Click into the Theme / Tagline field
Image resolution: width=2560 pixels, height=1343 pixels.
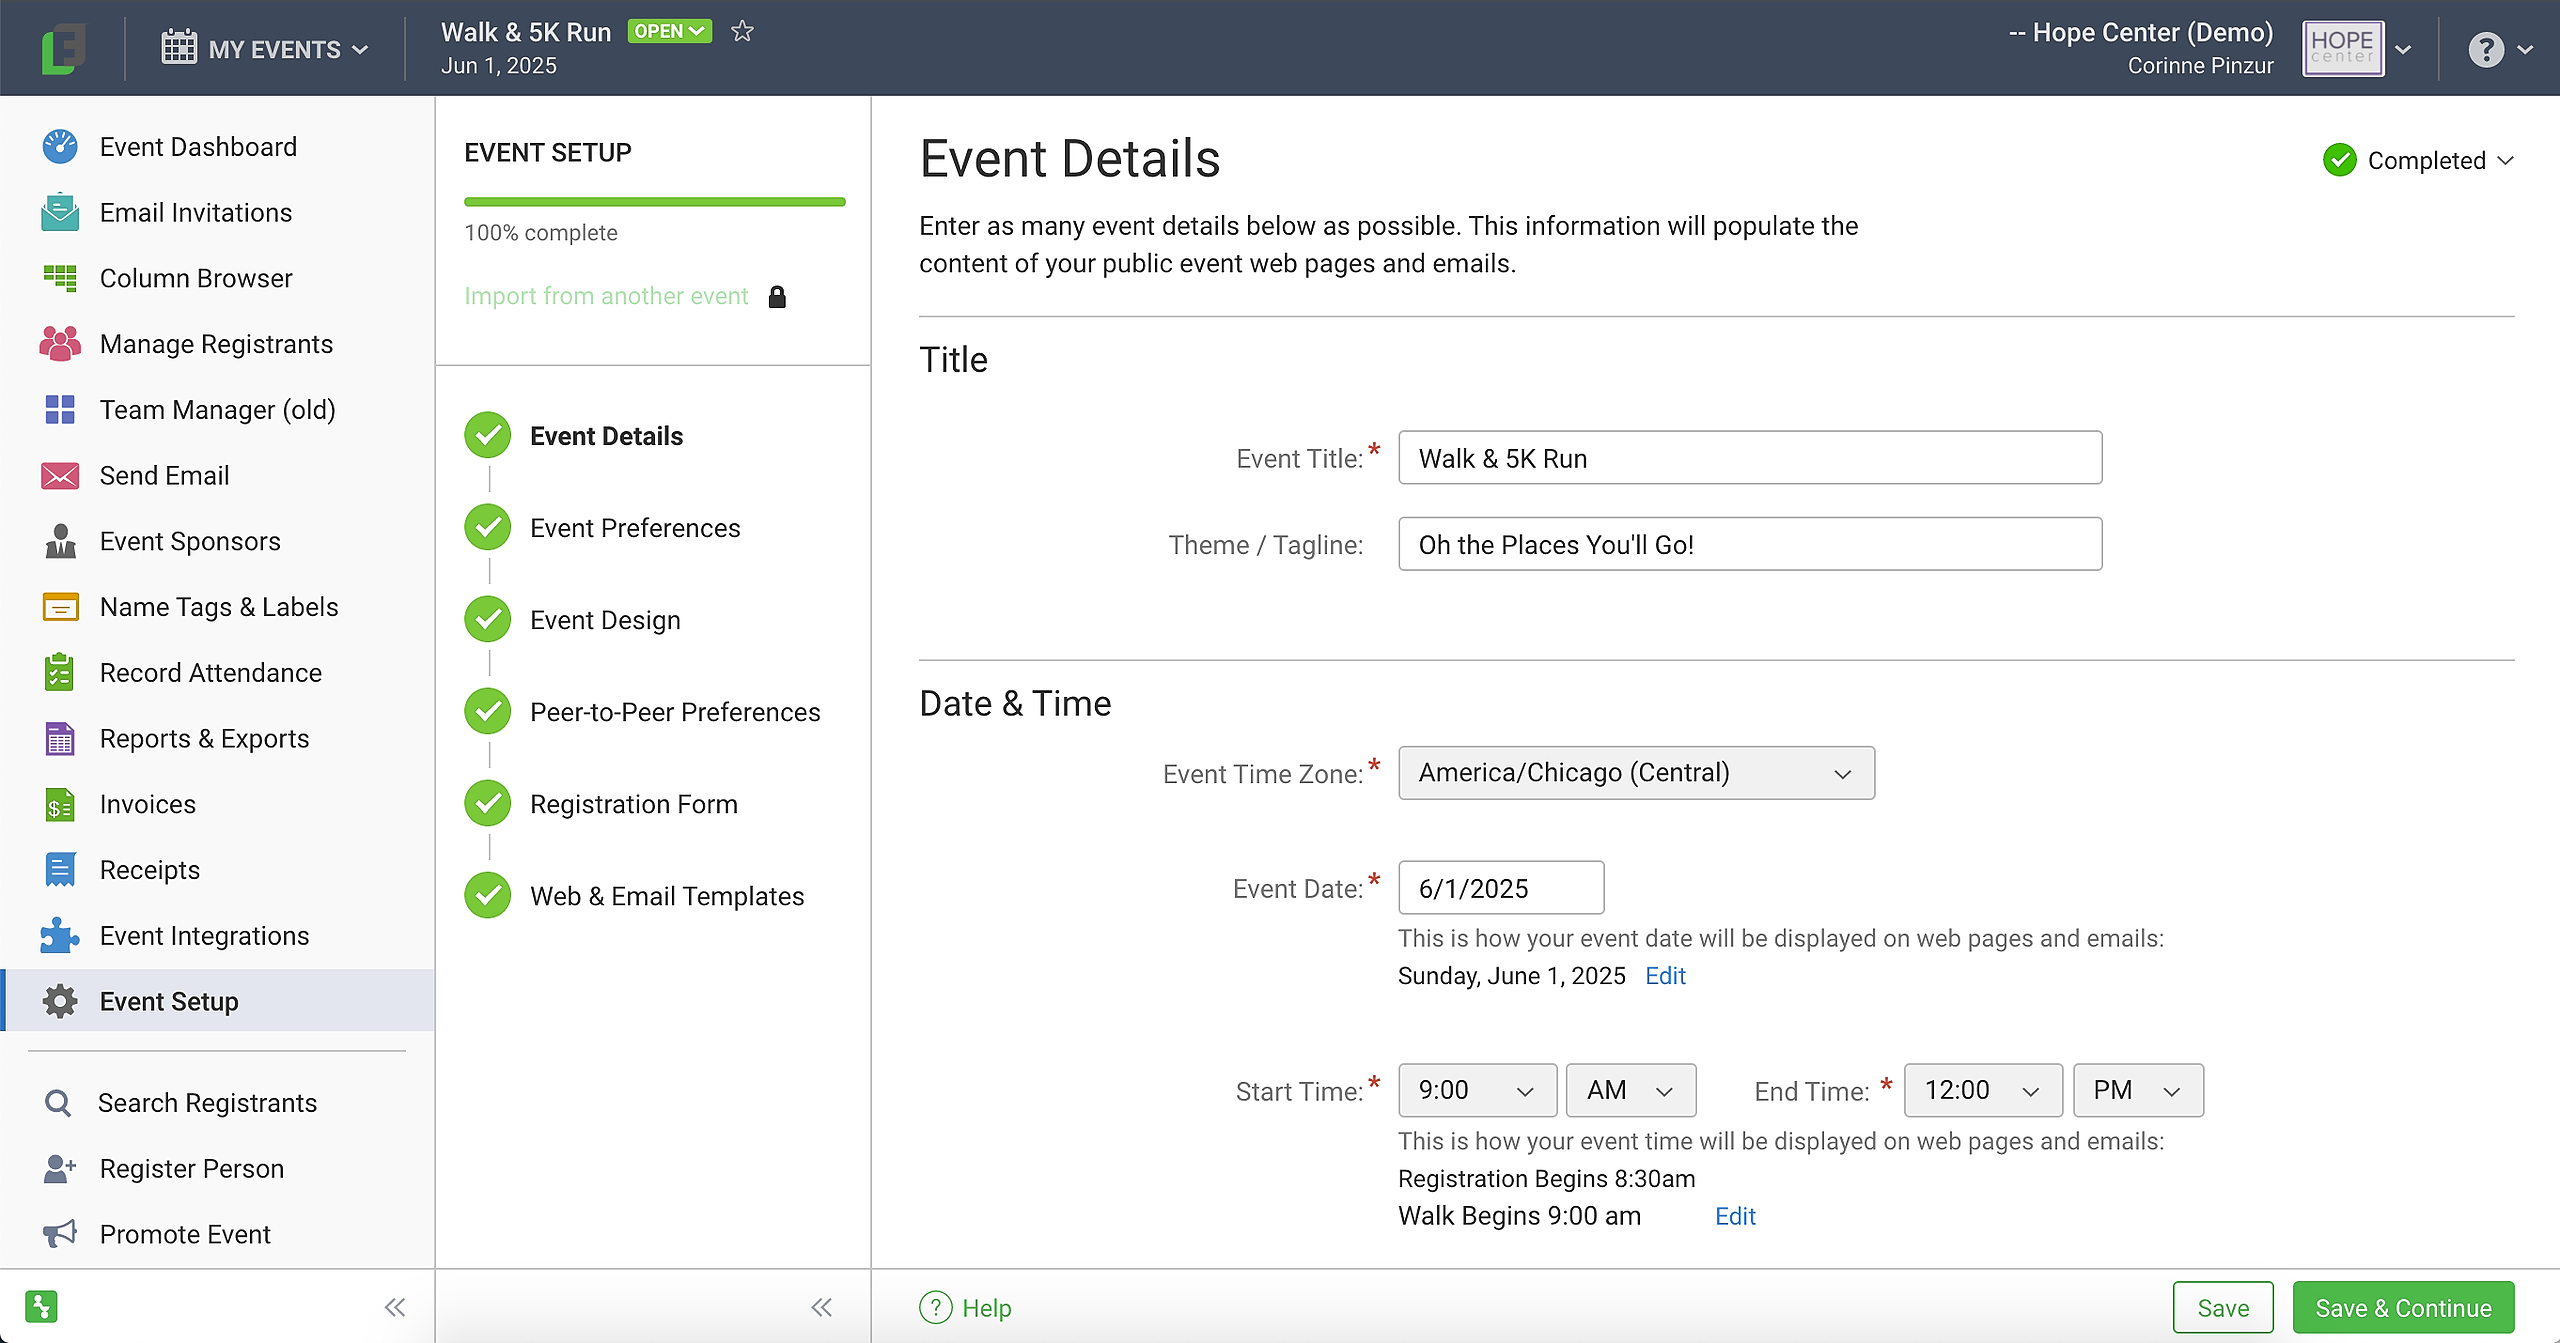1750,545
